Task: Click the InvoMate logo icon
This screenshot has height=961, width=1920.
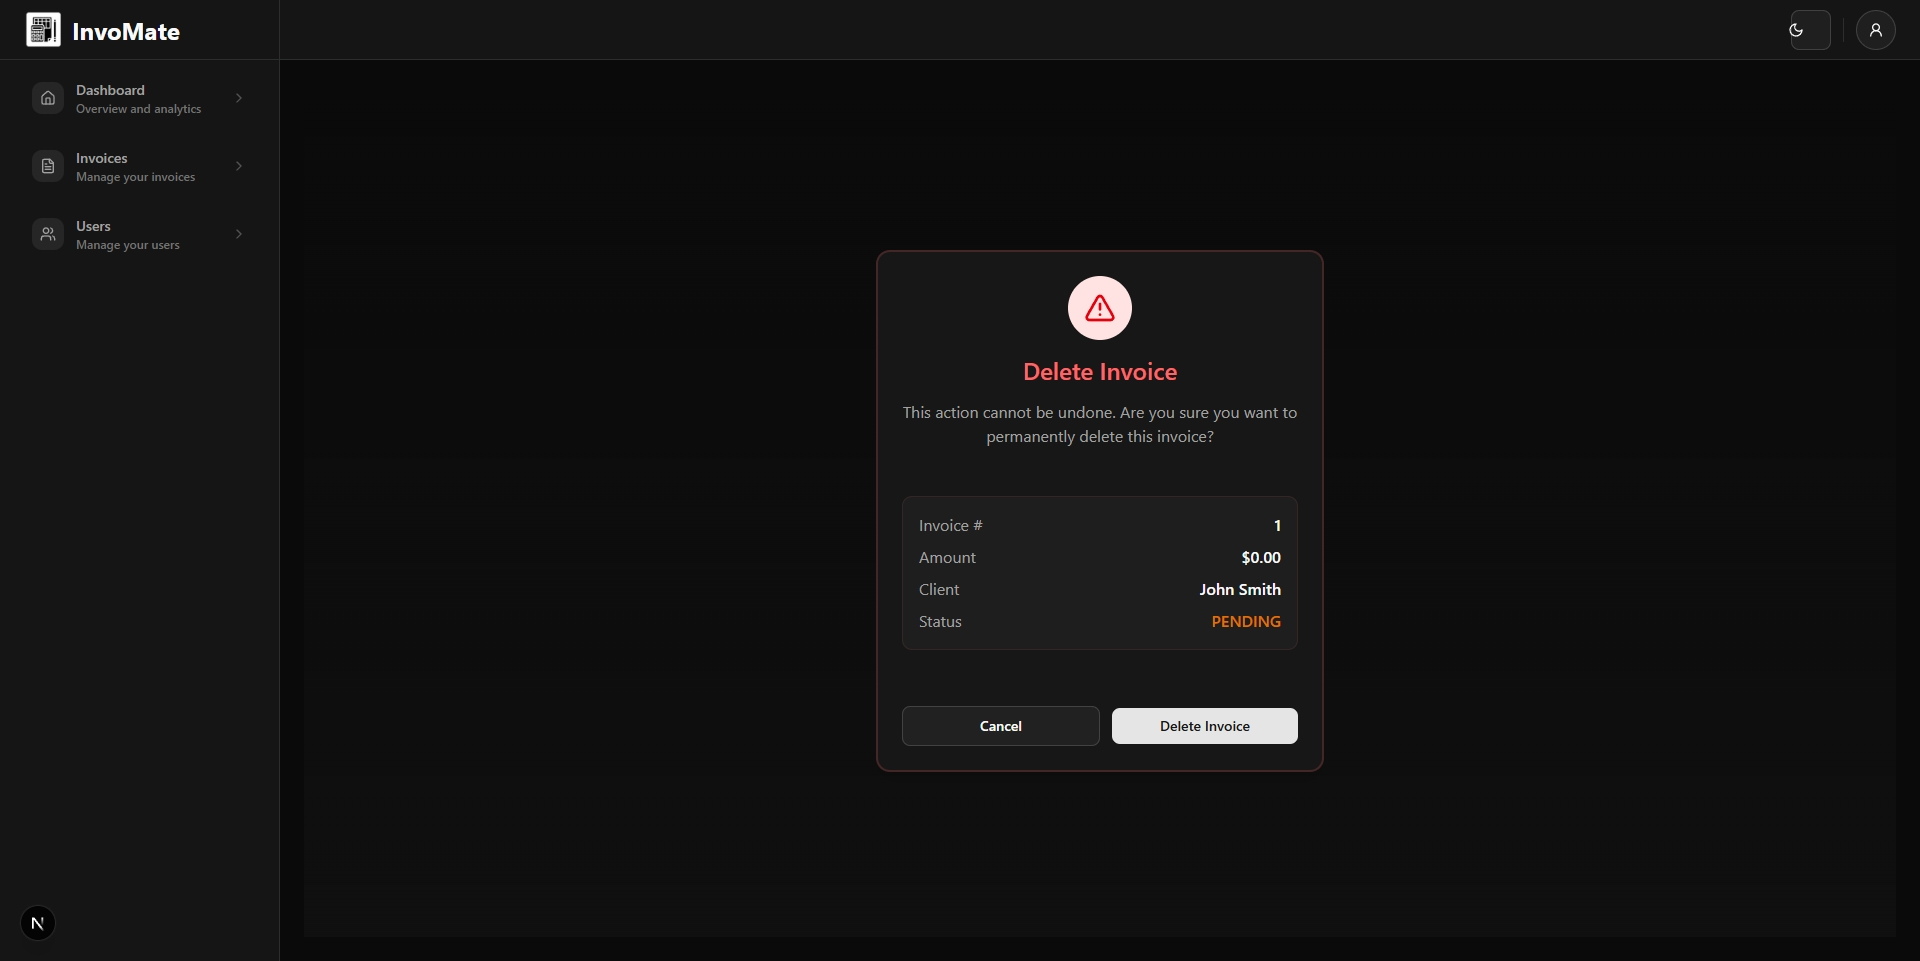Action: (x=43, y=30)
